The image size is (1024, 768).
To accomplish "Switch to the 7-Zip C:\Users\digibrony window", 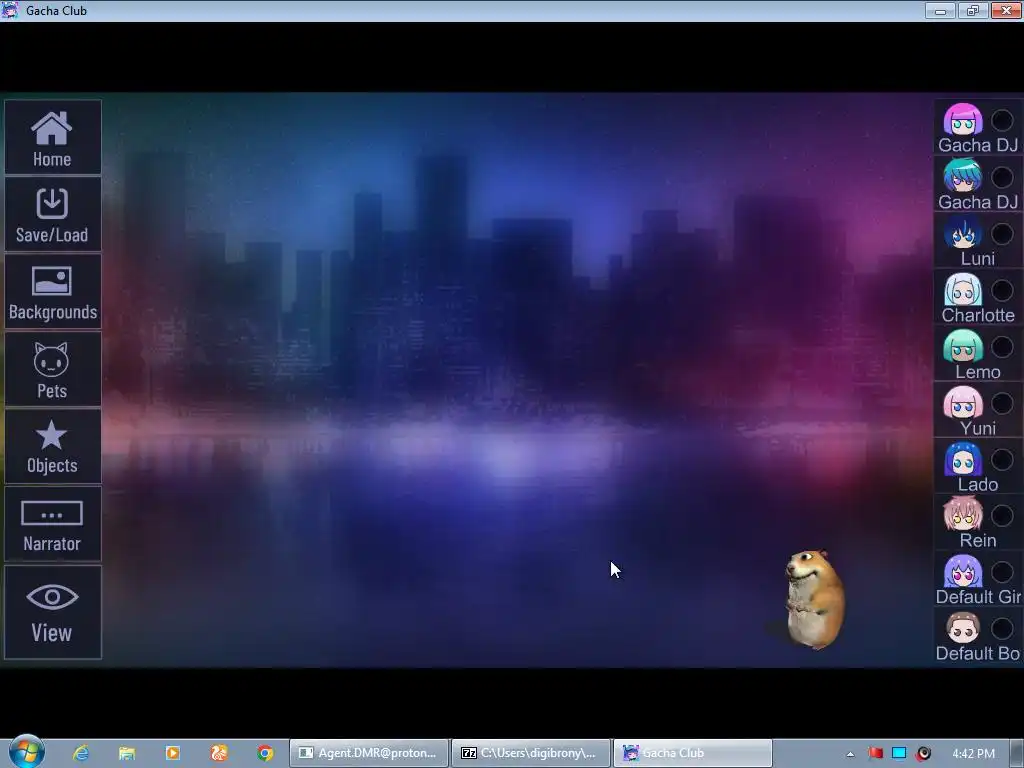I will tap(530, 753).
